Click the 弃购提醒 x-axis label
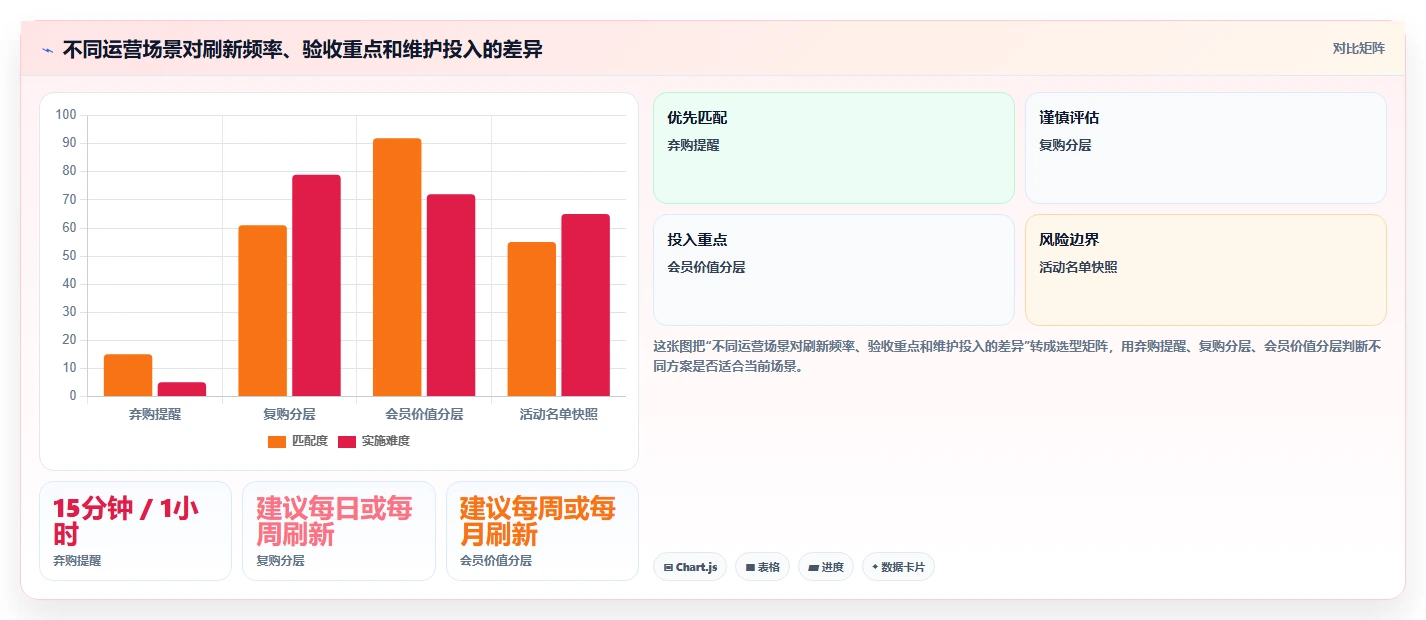The image size is (1426, 620). [x=155, y=414]
